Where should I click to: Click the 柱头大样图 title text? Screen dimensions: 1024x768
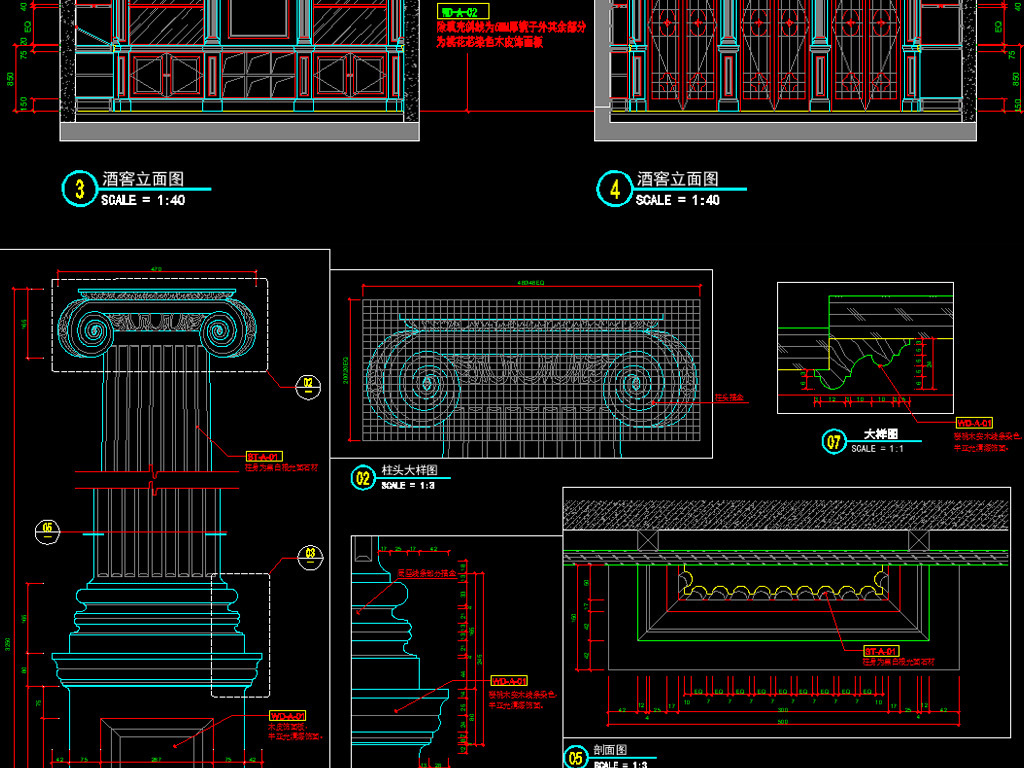pyautogui.click(x=409, y=470)
